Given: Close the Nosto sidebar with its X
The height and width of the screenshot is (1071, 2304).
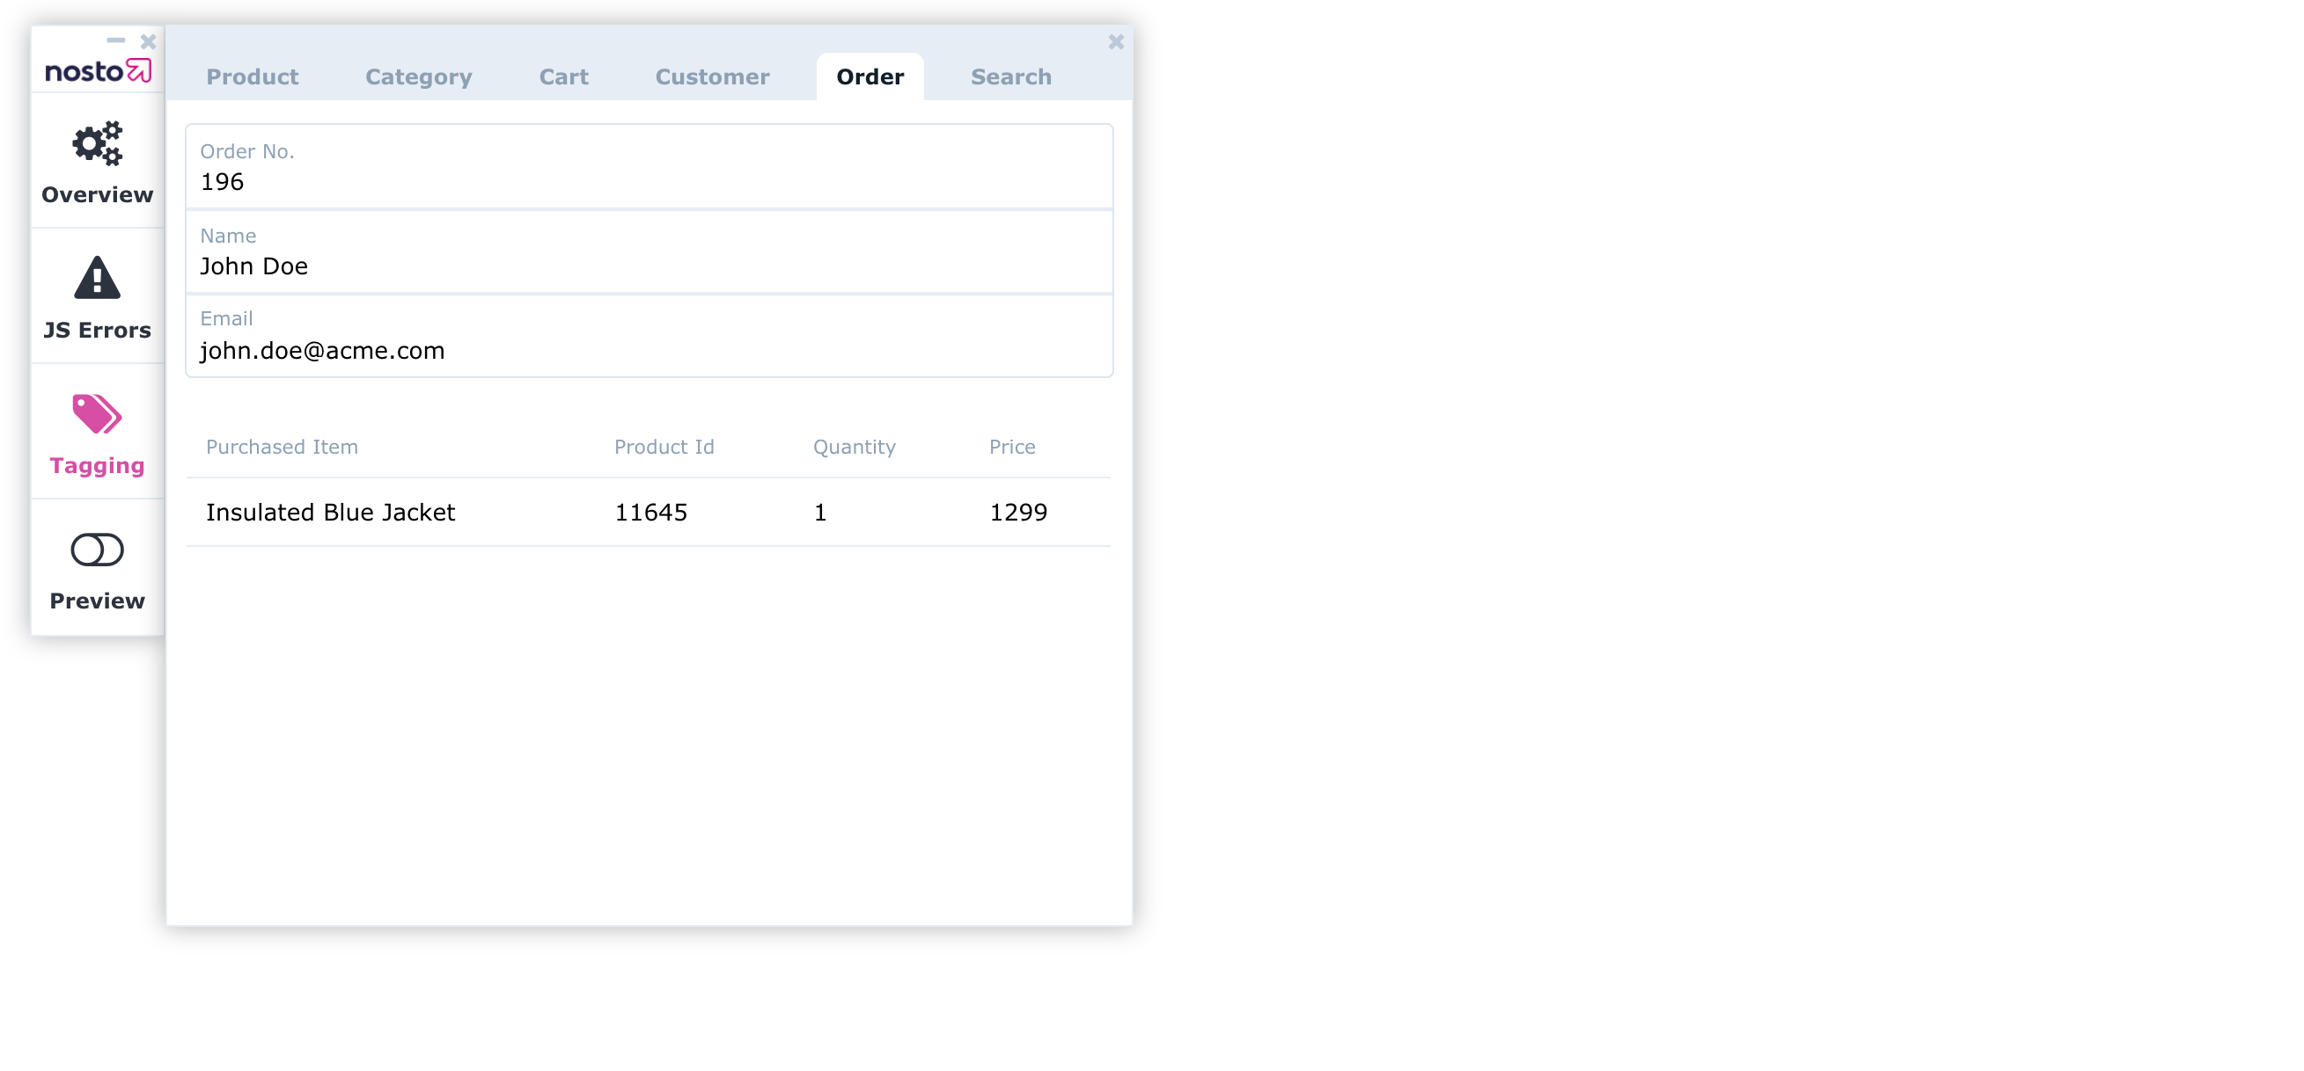Looking at the screenshot, I should (148, 41).
